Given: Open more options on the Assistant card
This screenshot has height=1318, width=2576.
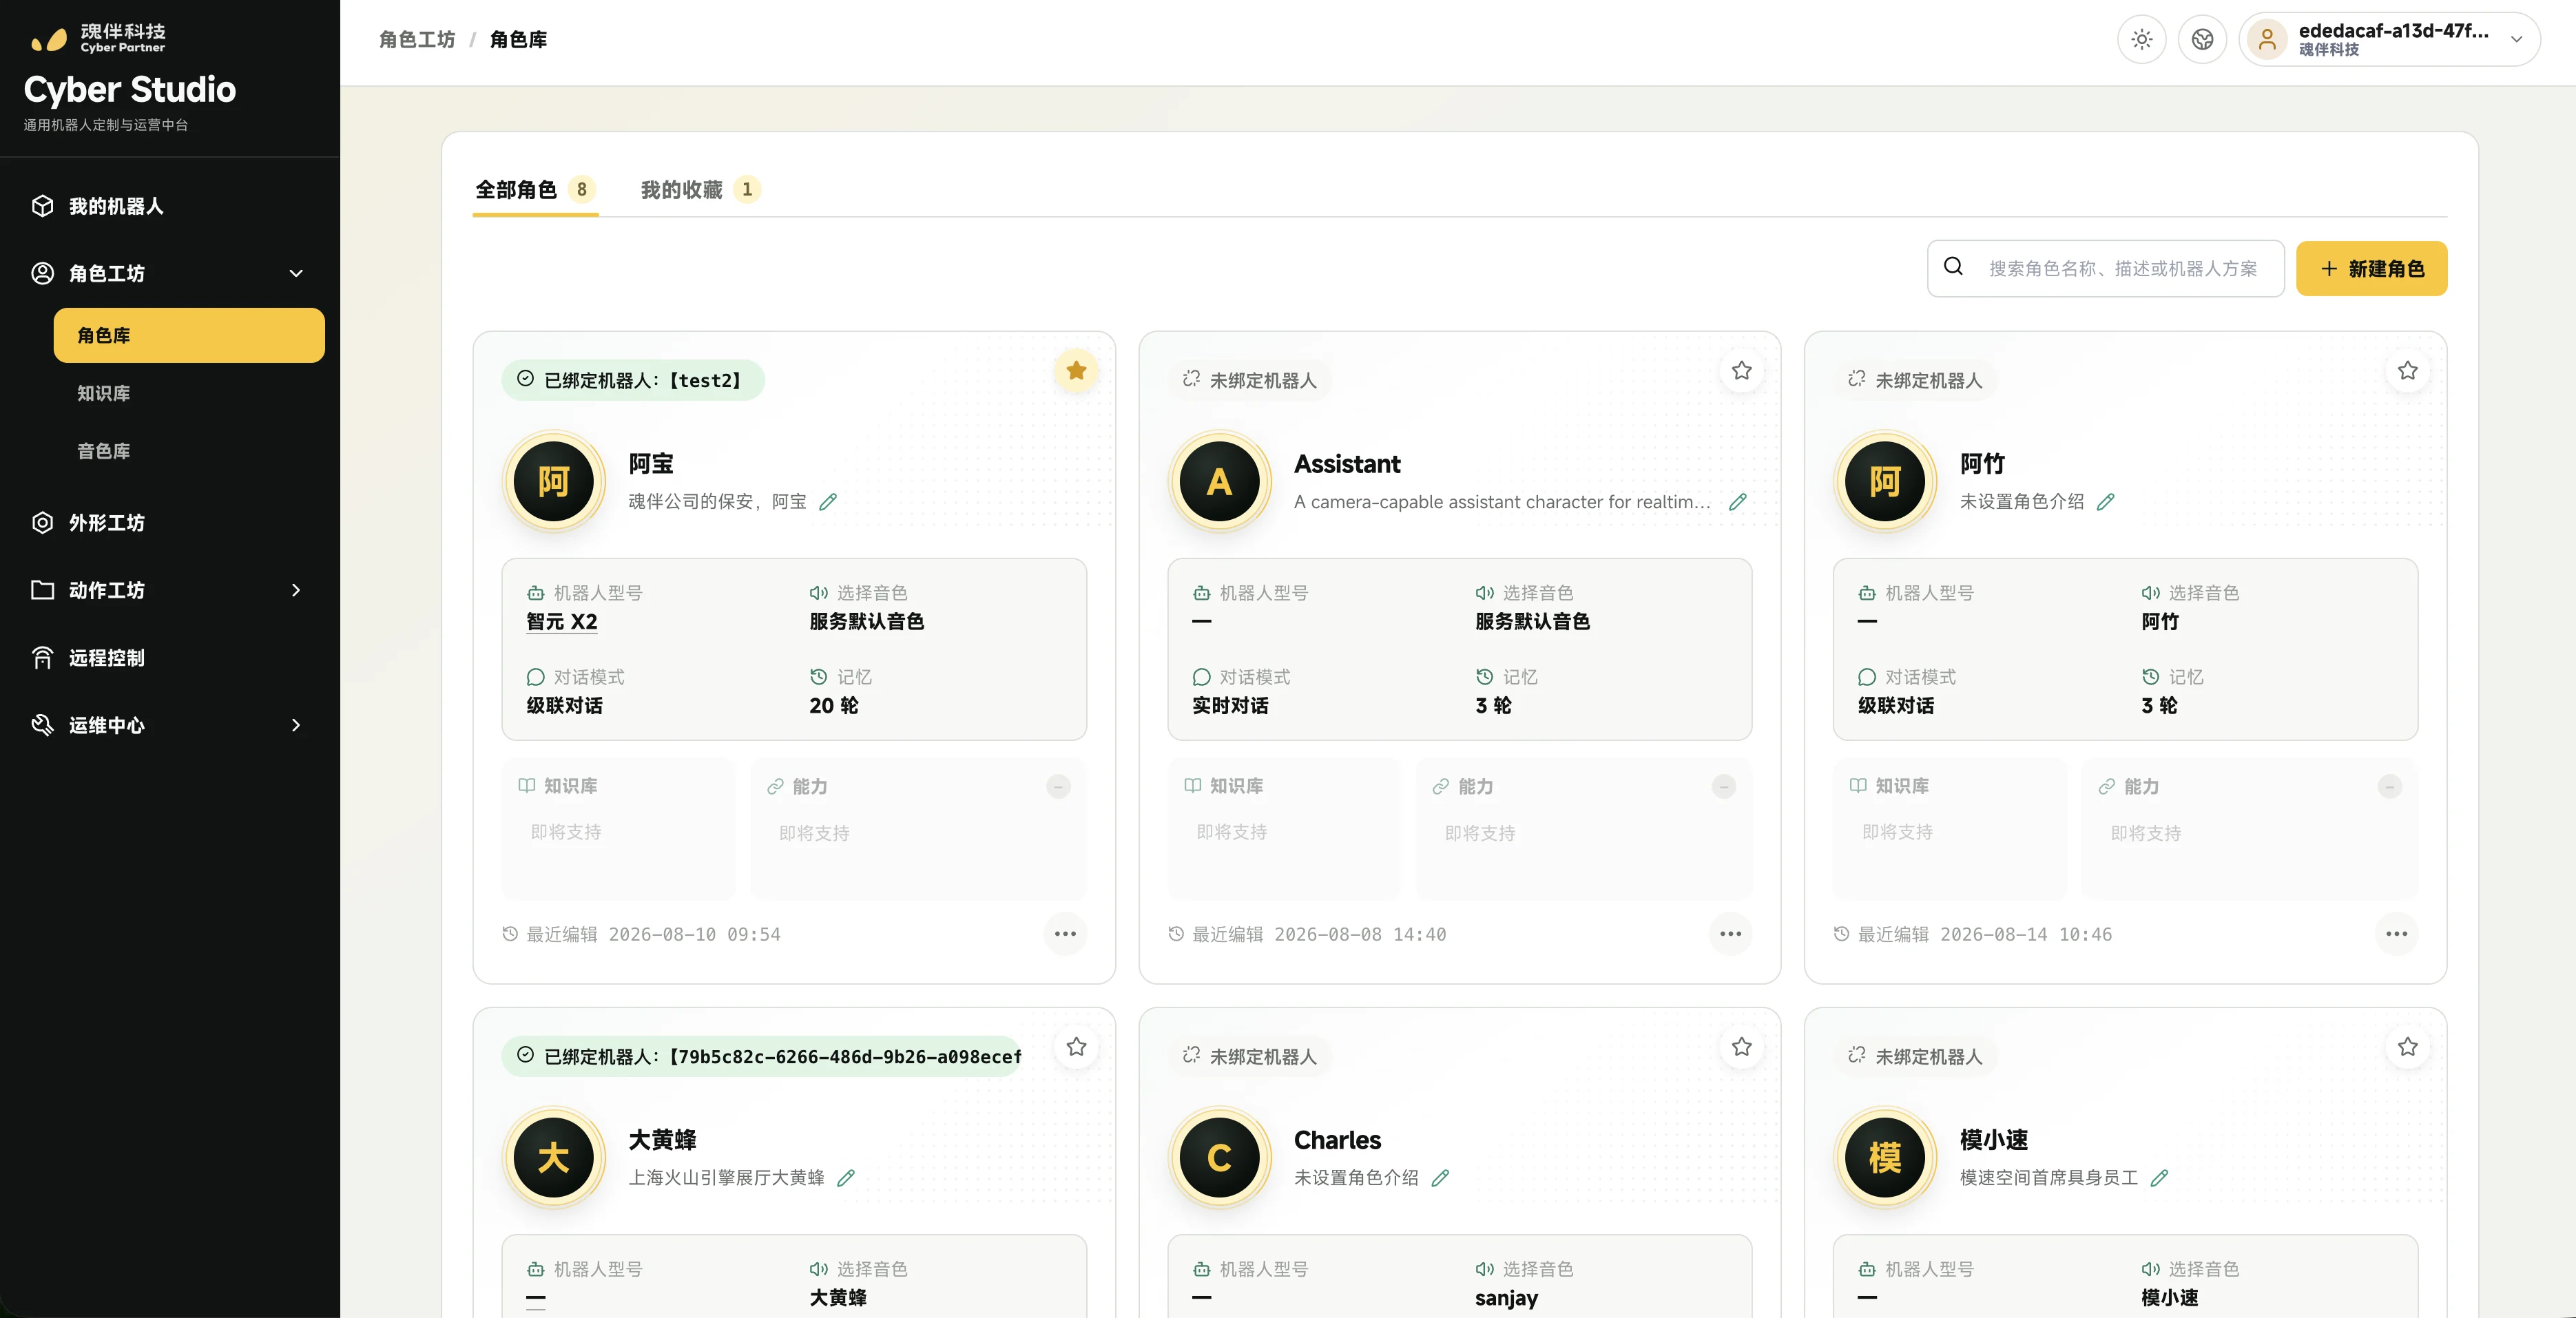Looking at the screenshot, I should (x=1731, y=934).
